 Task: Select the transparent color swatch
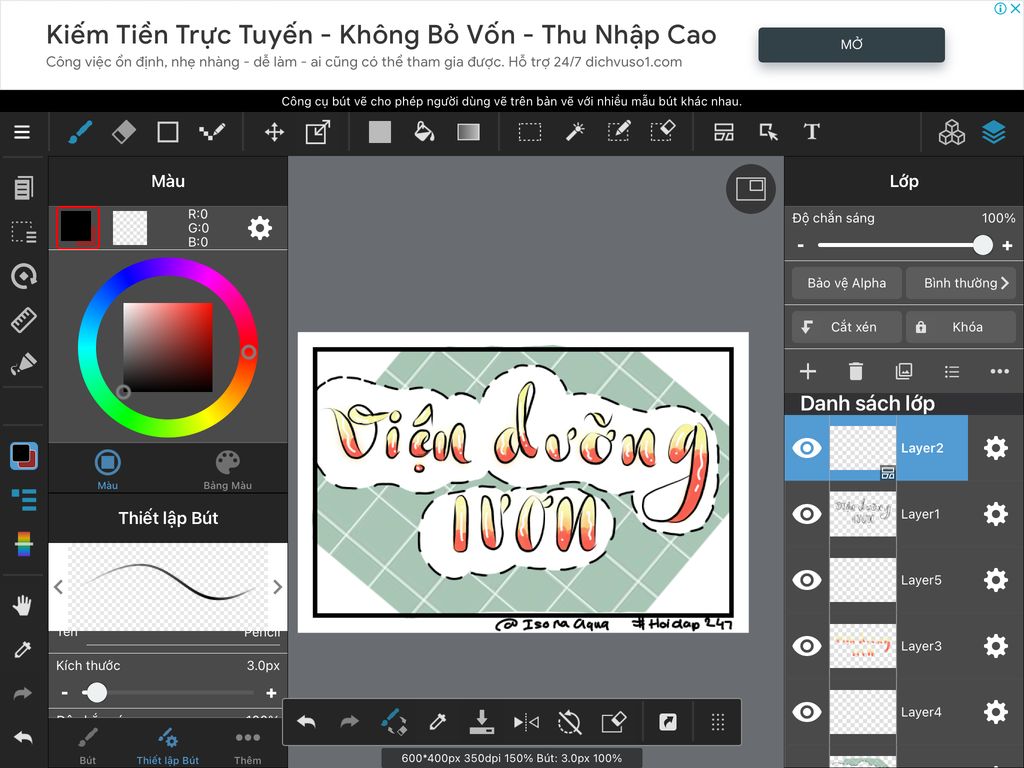(129, 227)
